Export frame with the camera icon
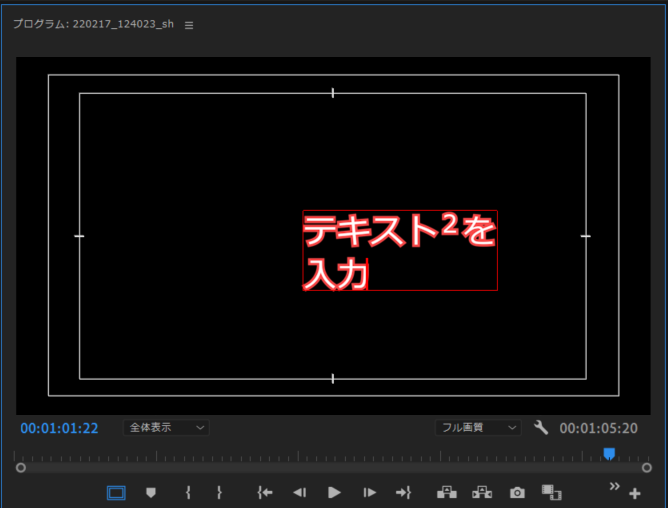668x508 pixels. click(x=517, y=492)
